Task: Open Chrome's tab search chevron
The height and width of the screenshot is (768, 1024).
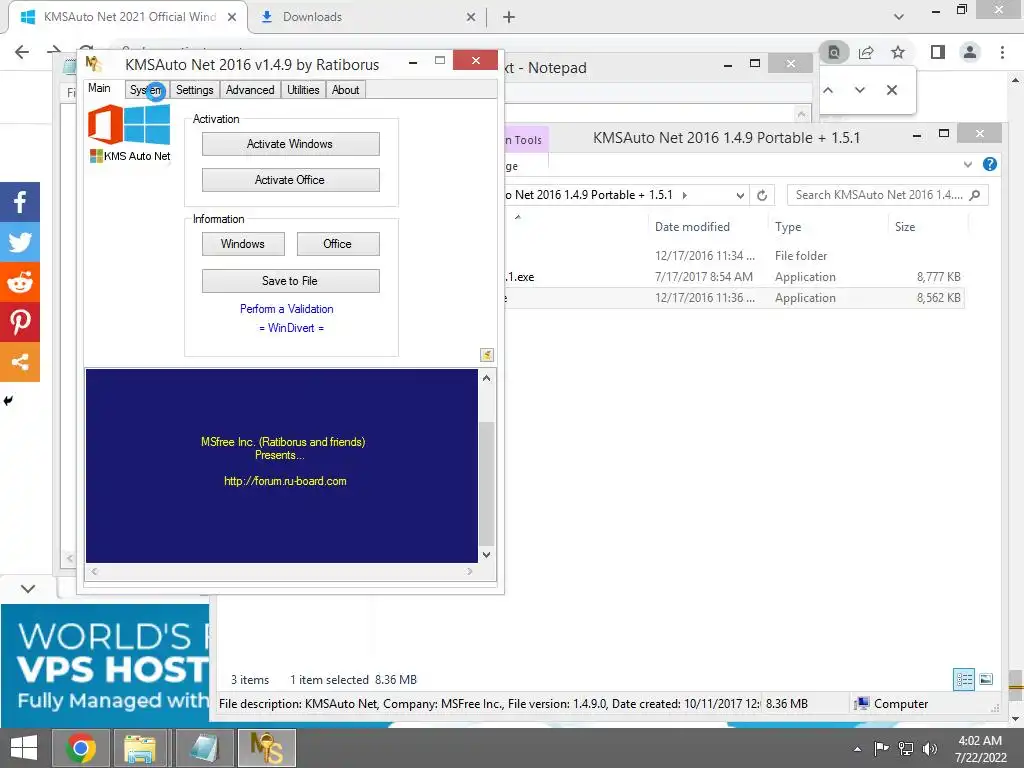Action: pyautogui.click(x=899, y=17)
